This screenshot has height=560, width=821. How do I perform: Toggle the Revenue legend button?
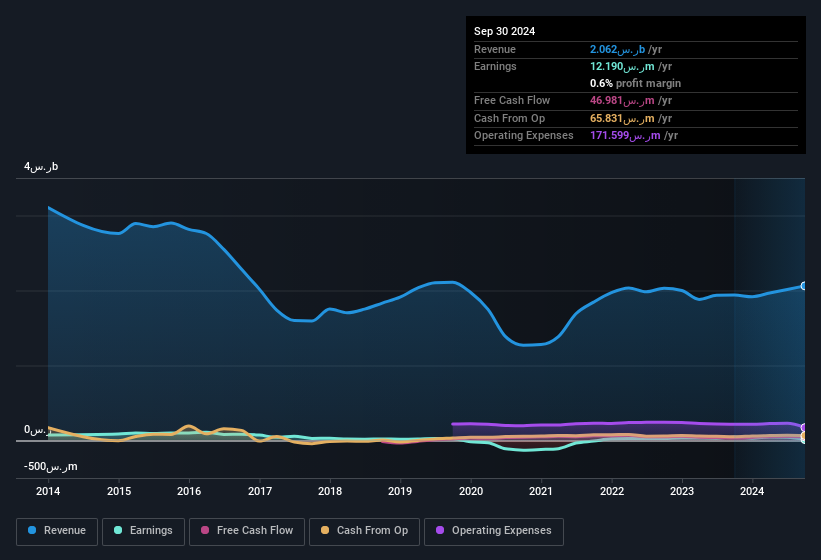(57, 531)
